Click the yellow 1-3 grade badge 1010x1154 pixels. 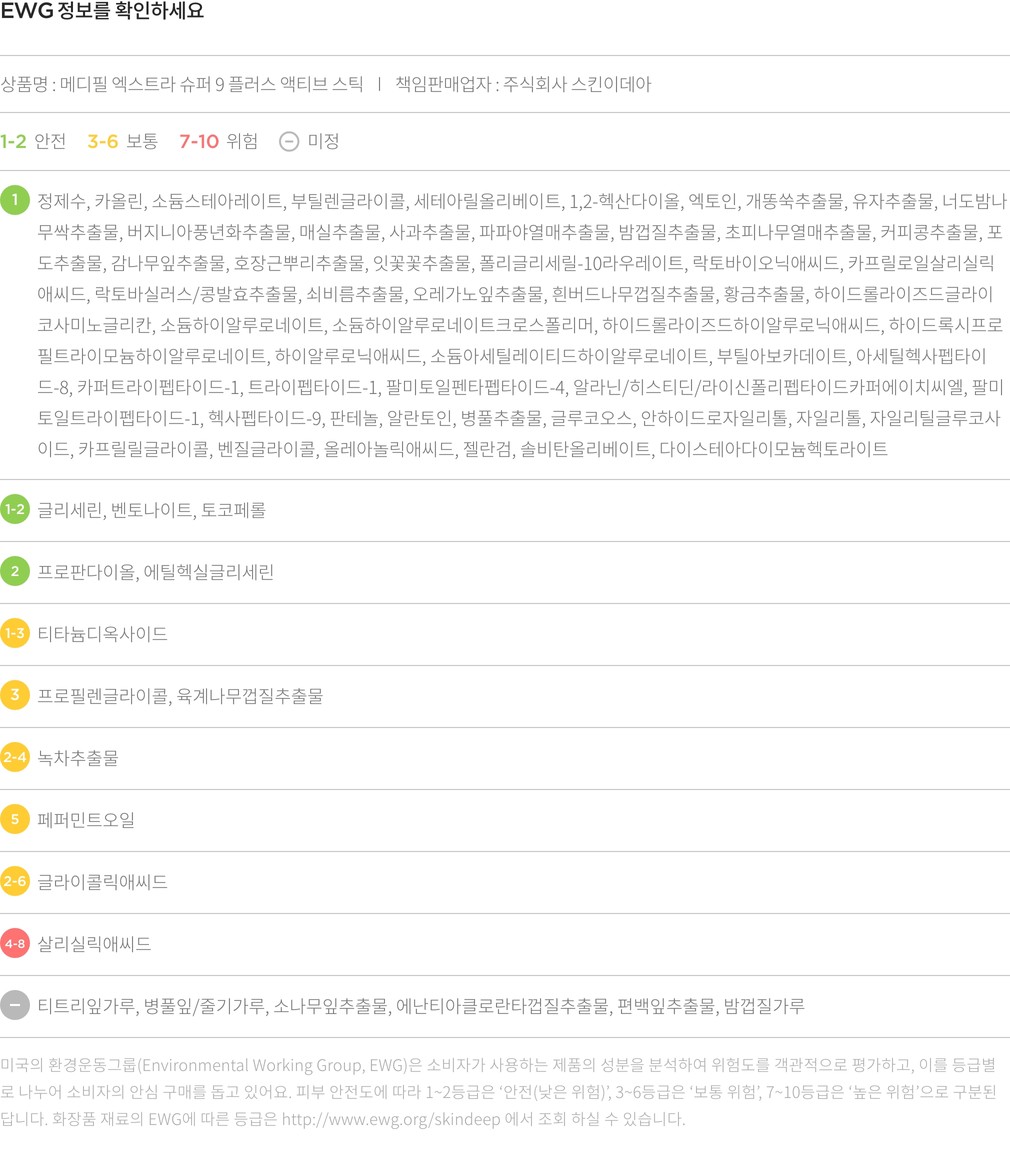point(15,634)
